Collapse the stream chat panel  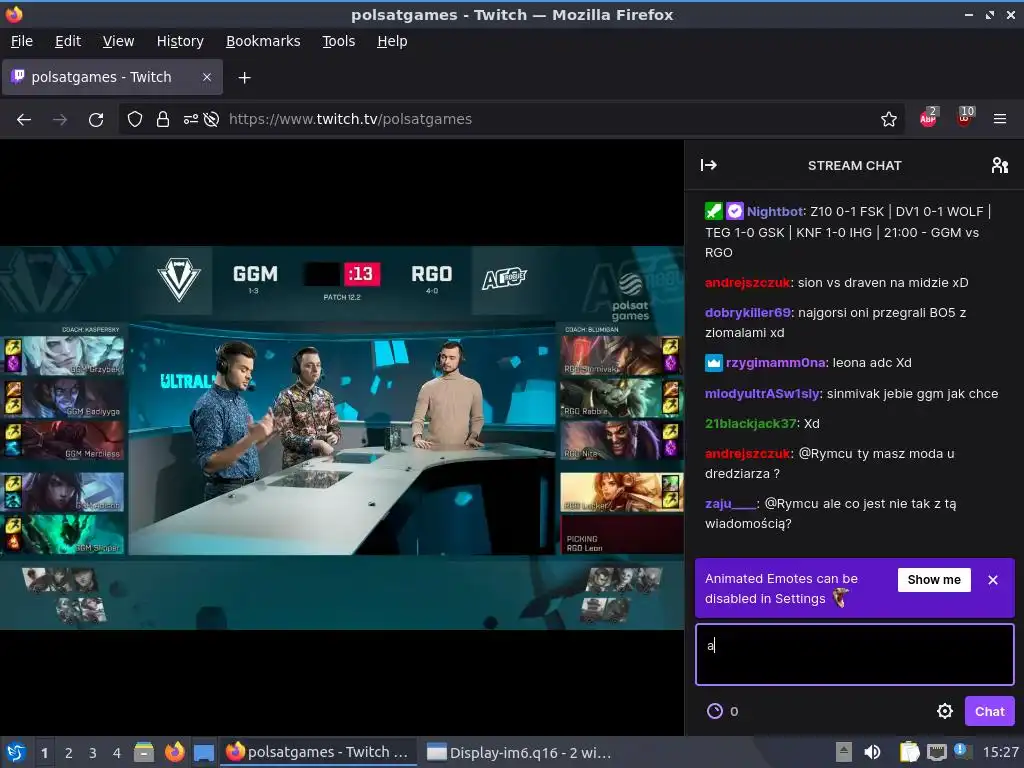click(709, 165)
